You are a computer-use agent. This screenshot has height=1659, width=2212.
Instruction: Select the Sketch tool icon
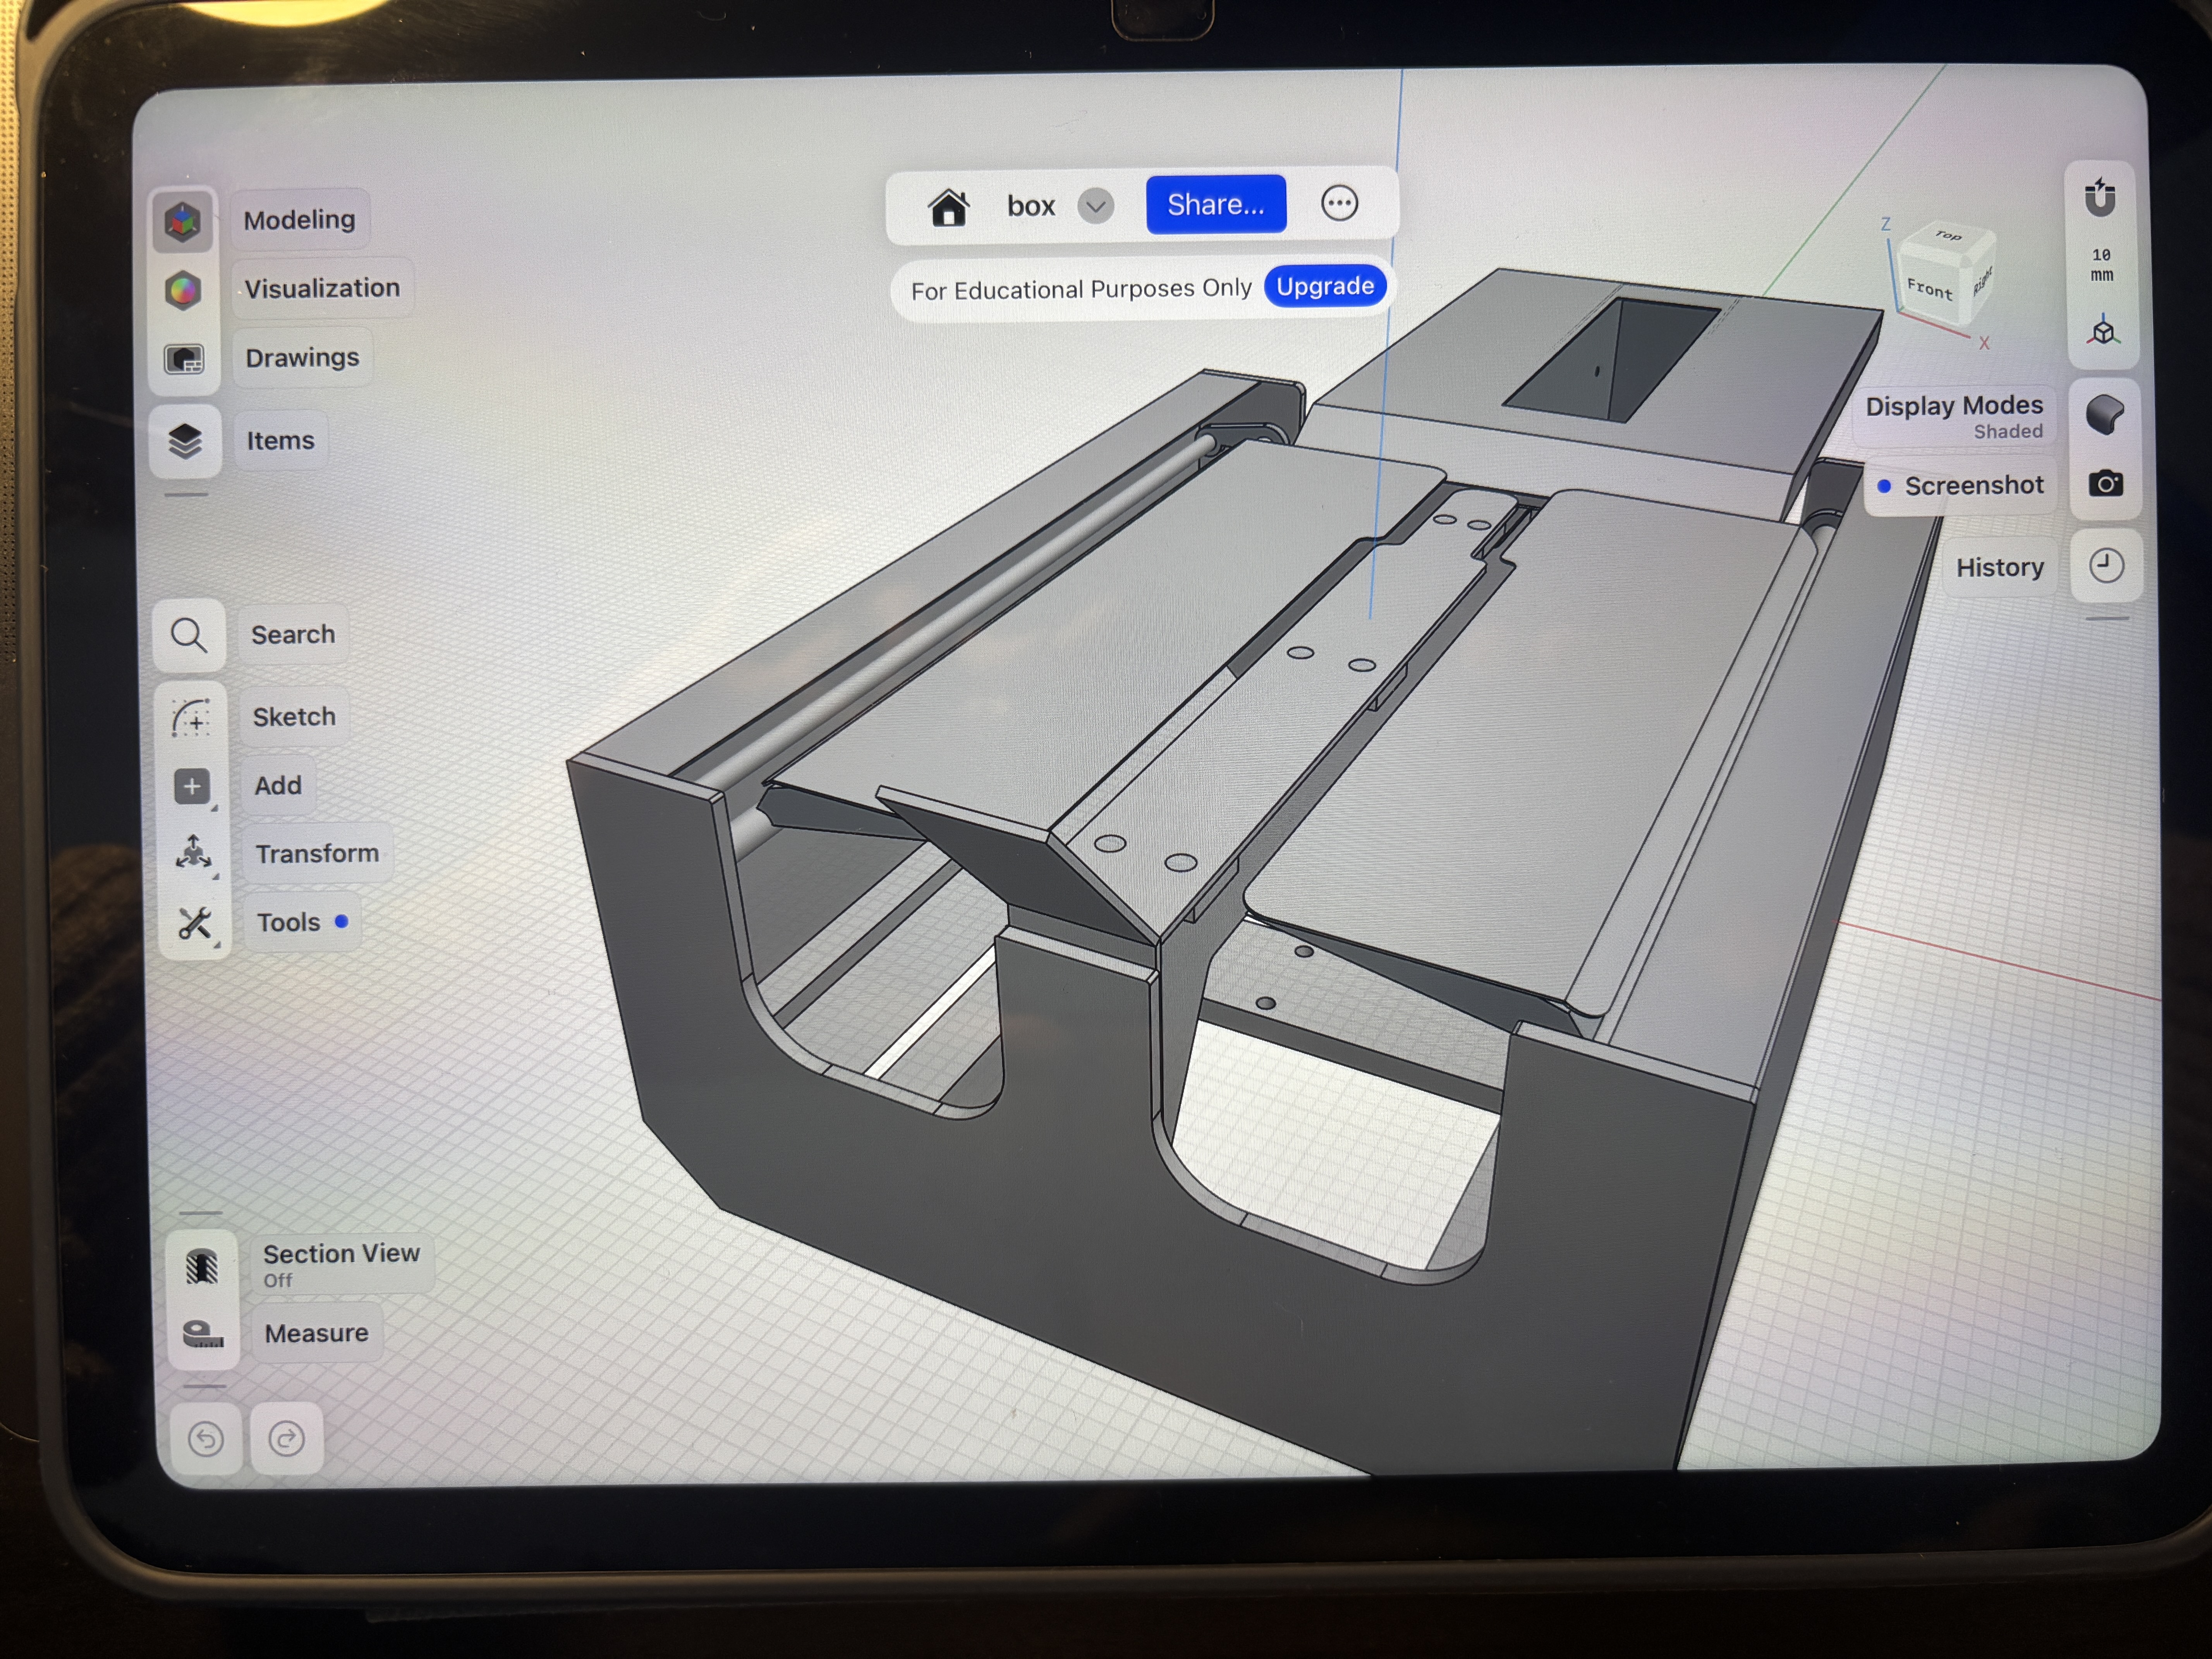(x=191, y=718)
